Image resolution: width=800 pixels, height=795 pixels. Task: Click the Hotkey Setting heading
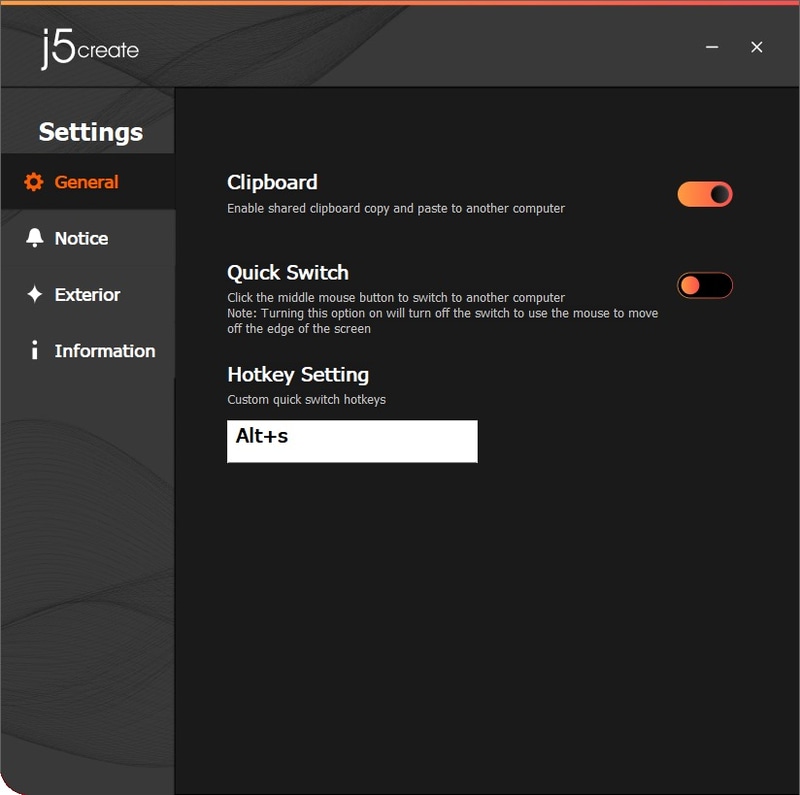pos(297,374)
